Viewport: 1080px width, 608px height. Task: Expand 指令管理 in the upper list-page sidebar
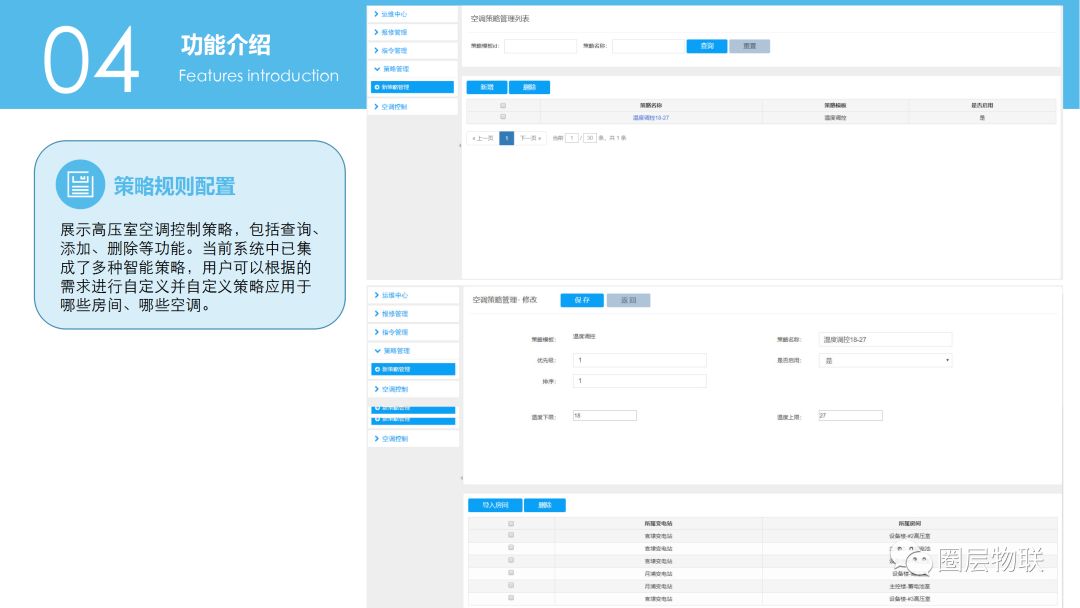[413, 50]
